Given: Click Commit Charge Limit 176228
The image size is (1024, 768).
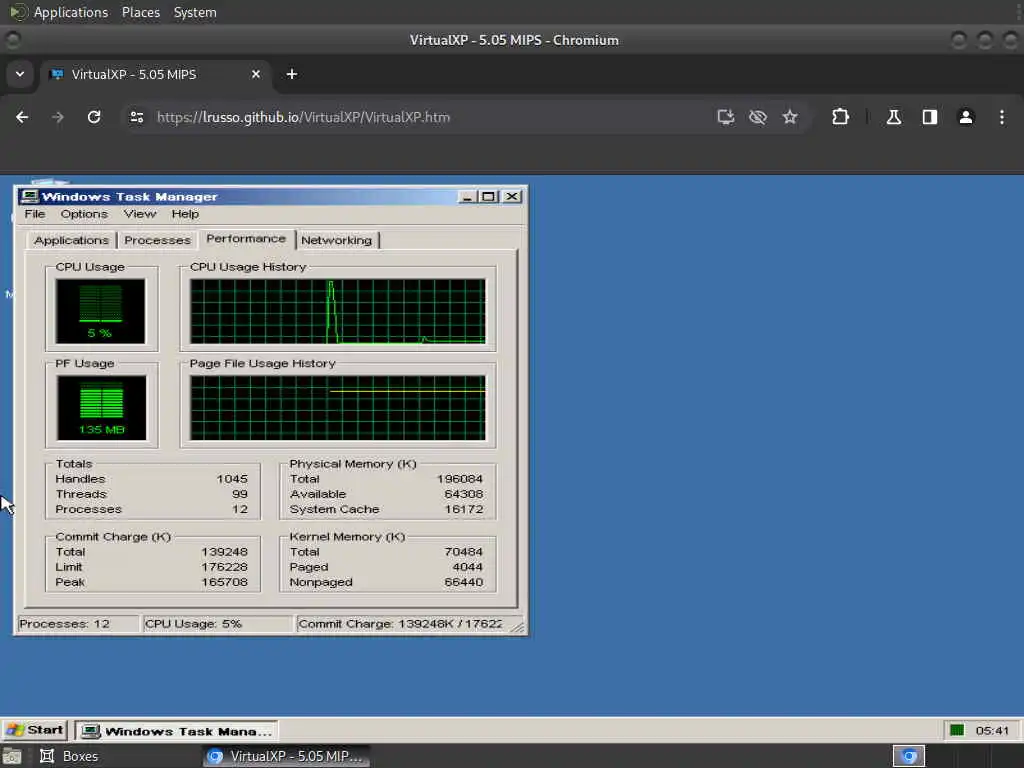Looking at the screenshot, I should pyautogui.click(x=224, y=567).
